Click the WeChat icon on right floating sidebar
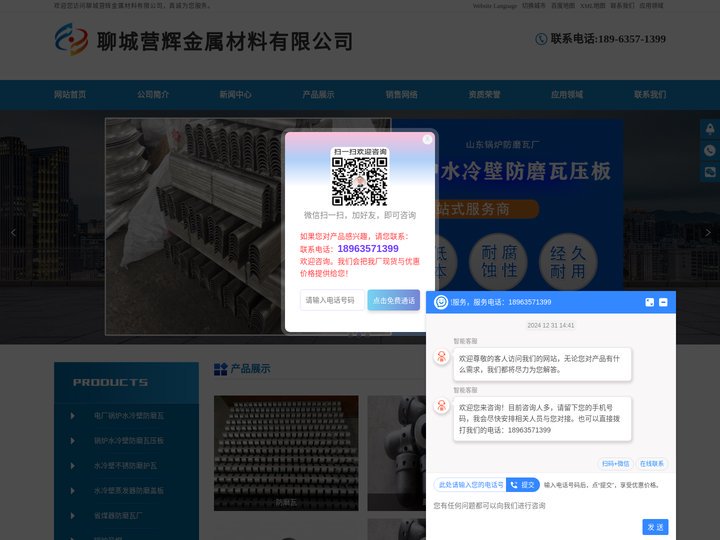 tap(710, 172)
